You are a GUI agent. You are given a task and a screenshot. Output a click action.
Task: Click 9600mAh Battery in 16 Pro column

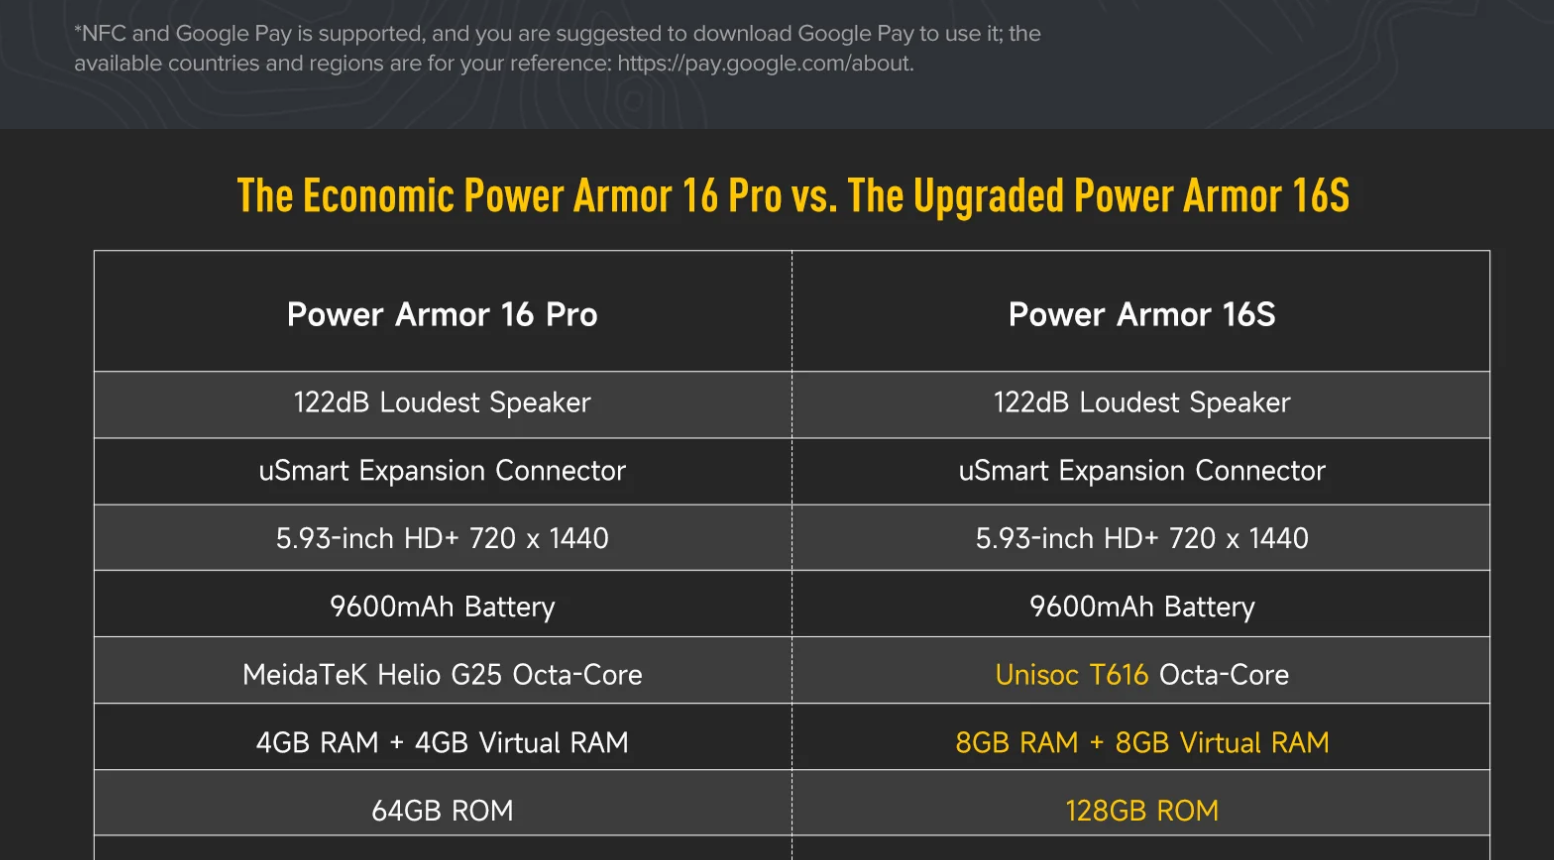click(x=442, y=607)
